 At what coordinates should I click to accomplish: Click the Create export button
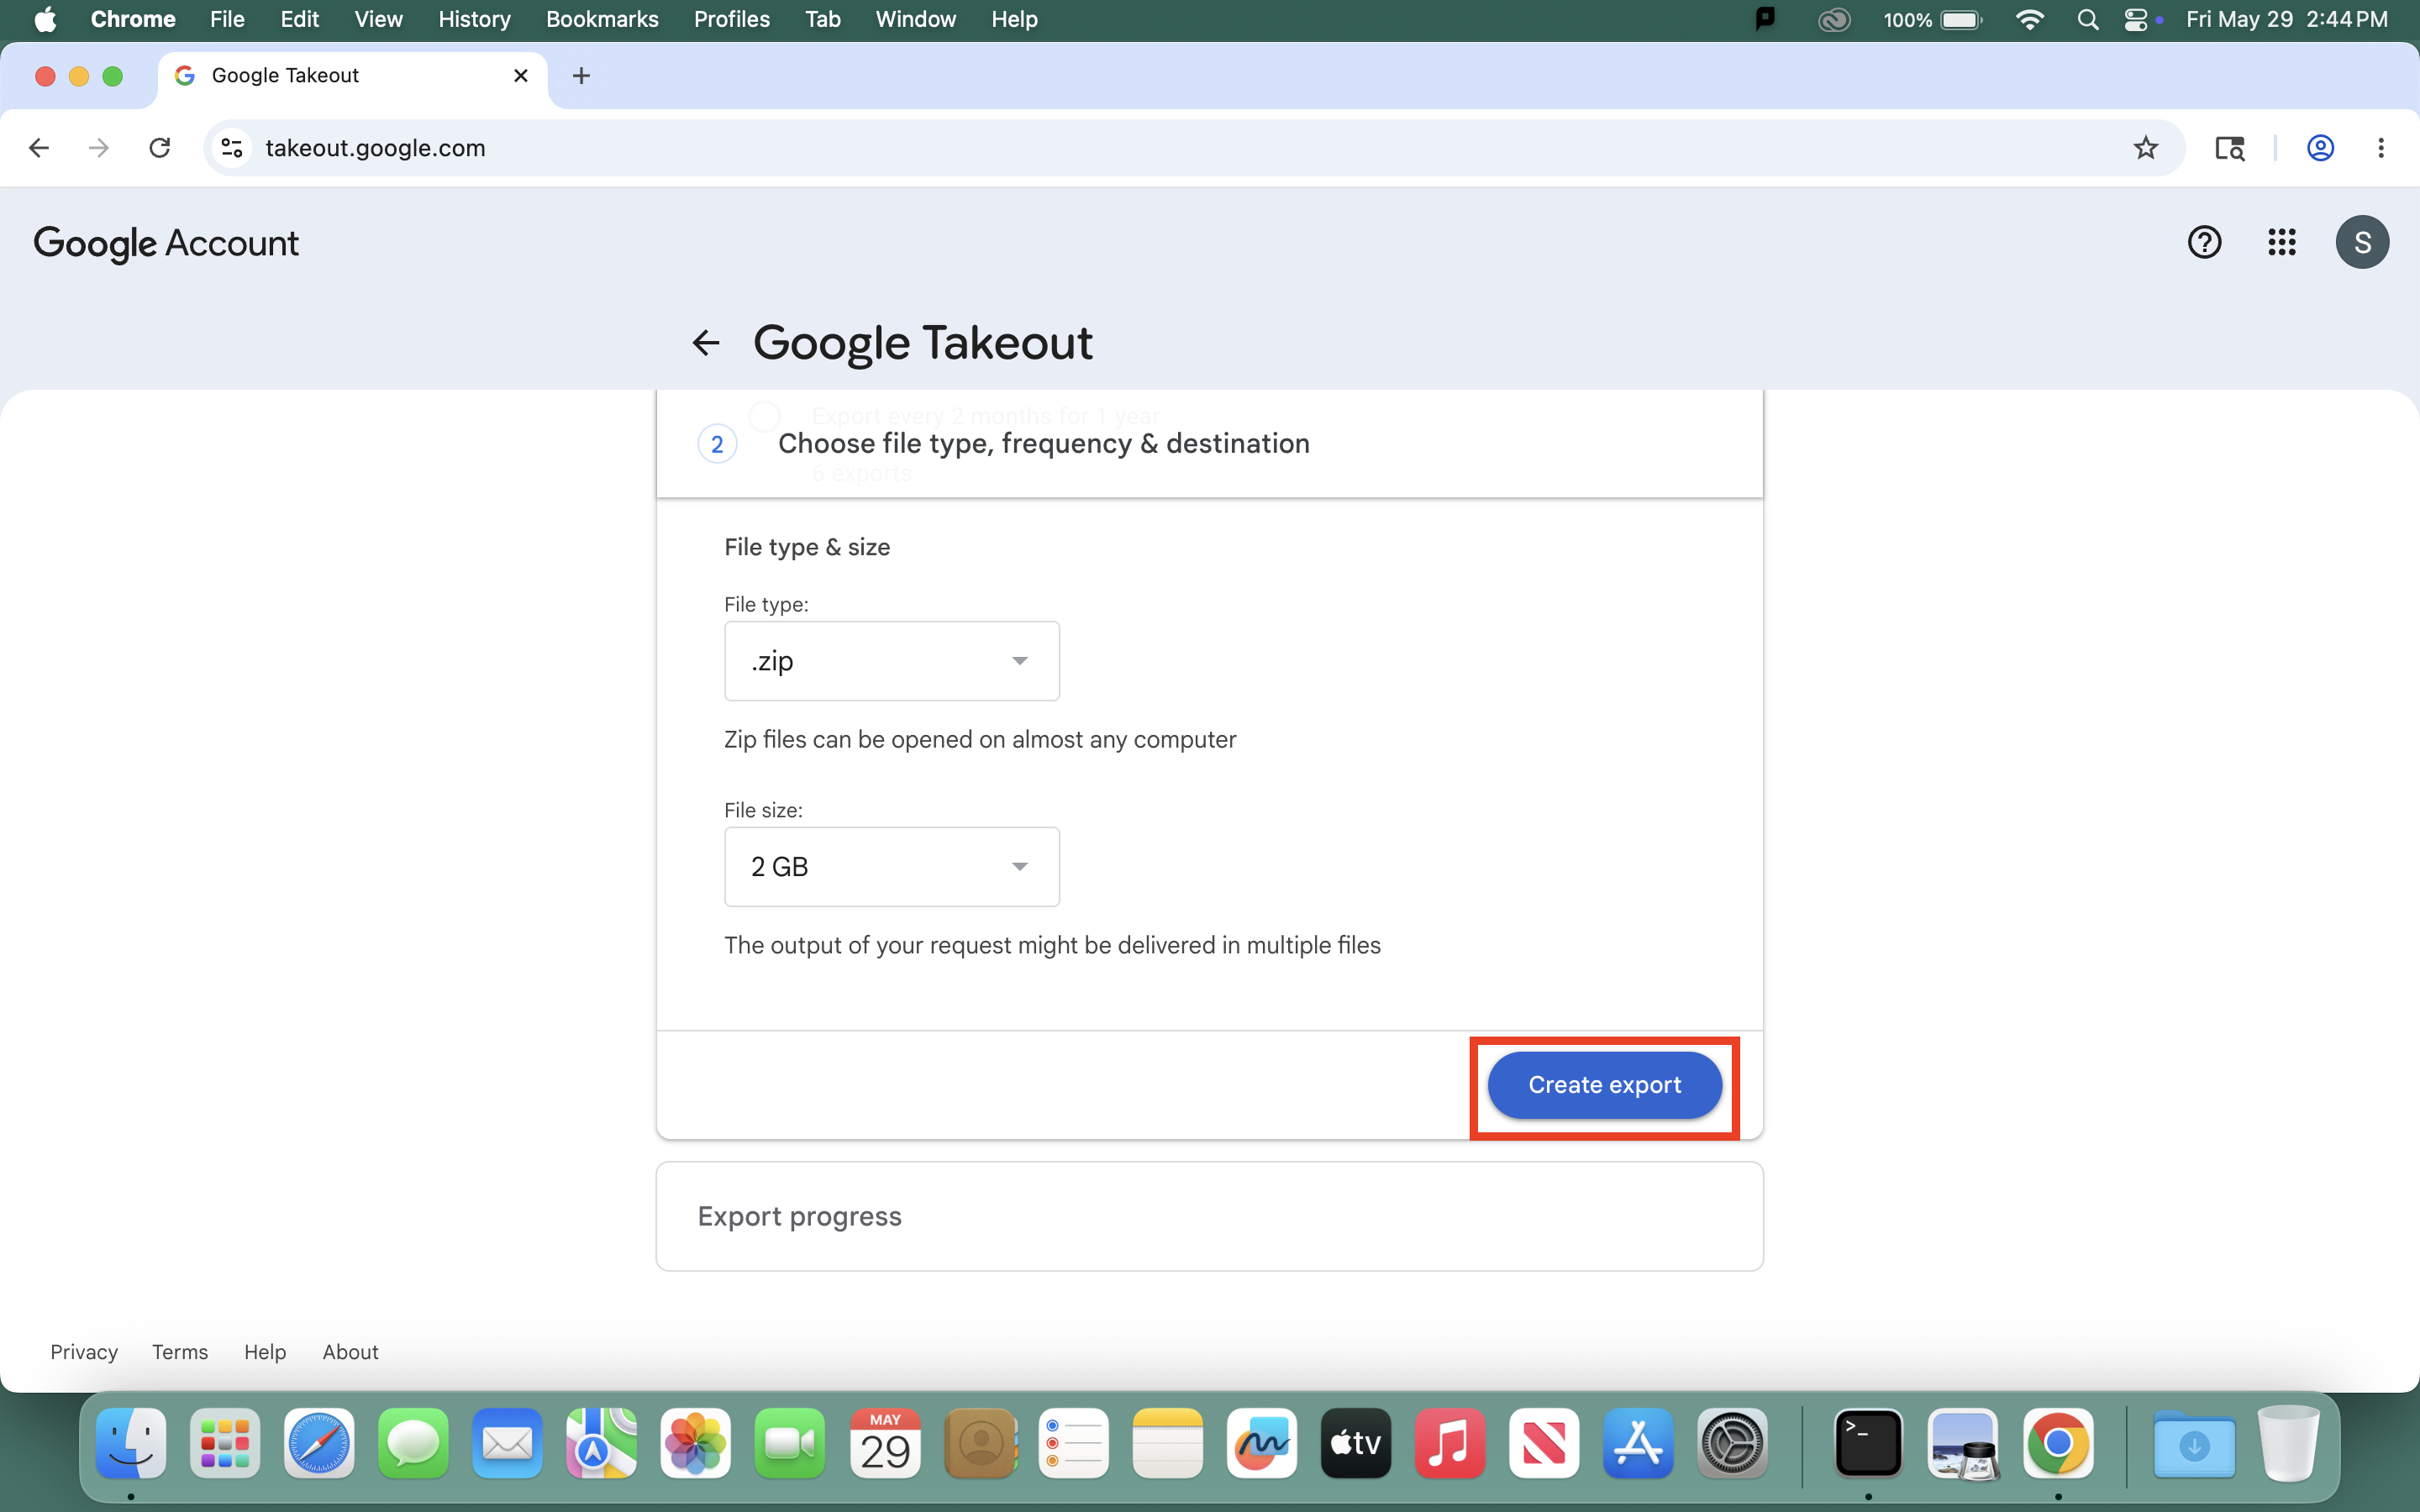(x=1604, y=1085)
